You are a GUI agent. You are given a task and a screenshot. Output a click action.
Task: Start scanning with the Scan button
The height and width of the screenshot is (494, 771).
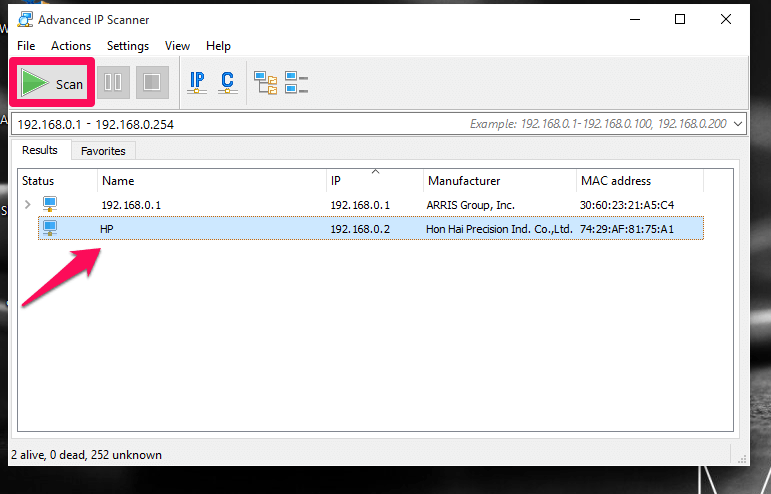(52, 83)
